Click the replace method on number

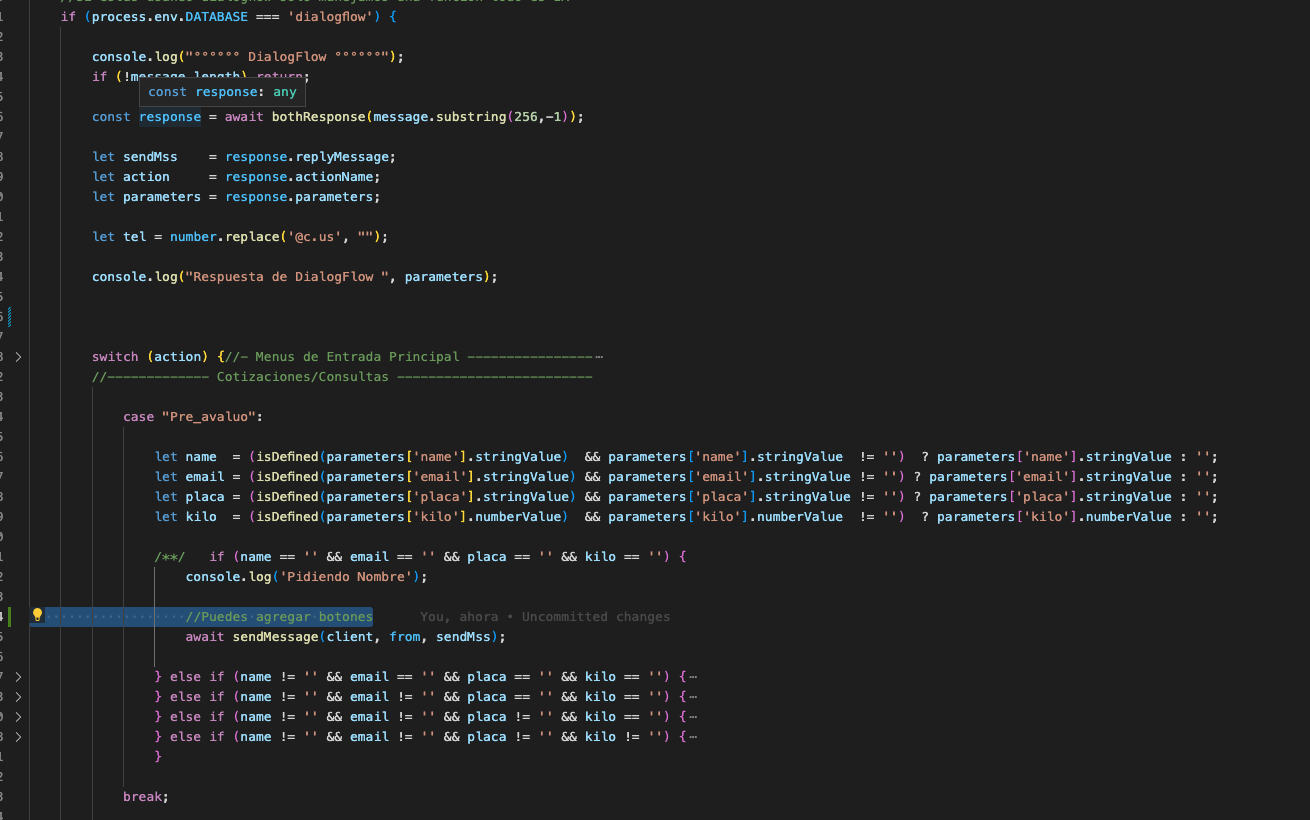click(x=252, y=237)
